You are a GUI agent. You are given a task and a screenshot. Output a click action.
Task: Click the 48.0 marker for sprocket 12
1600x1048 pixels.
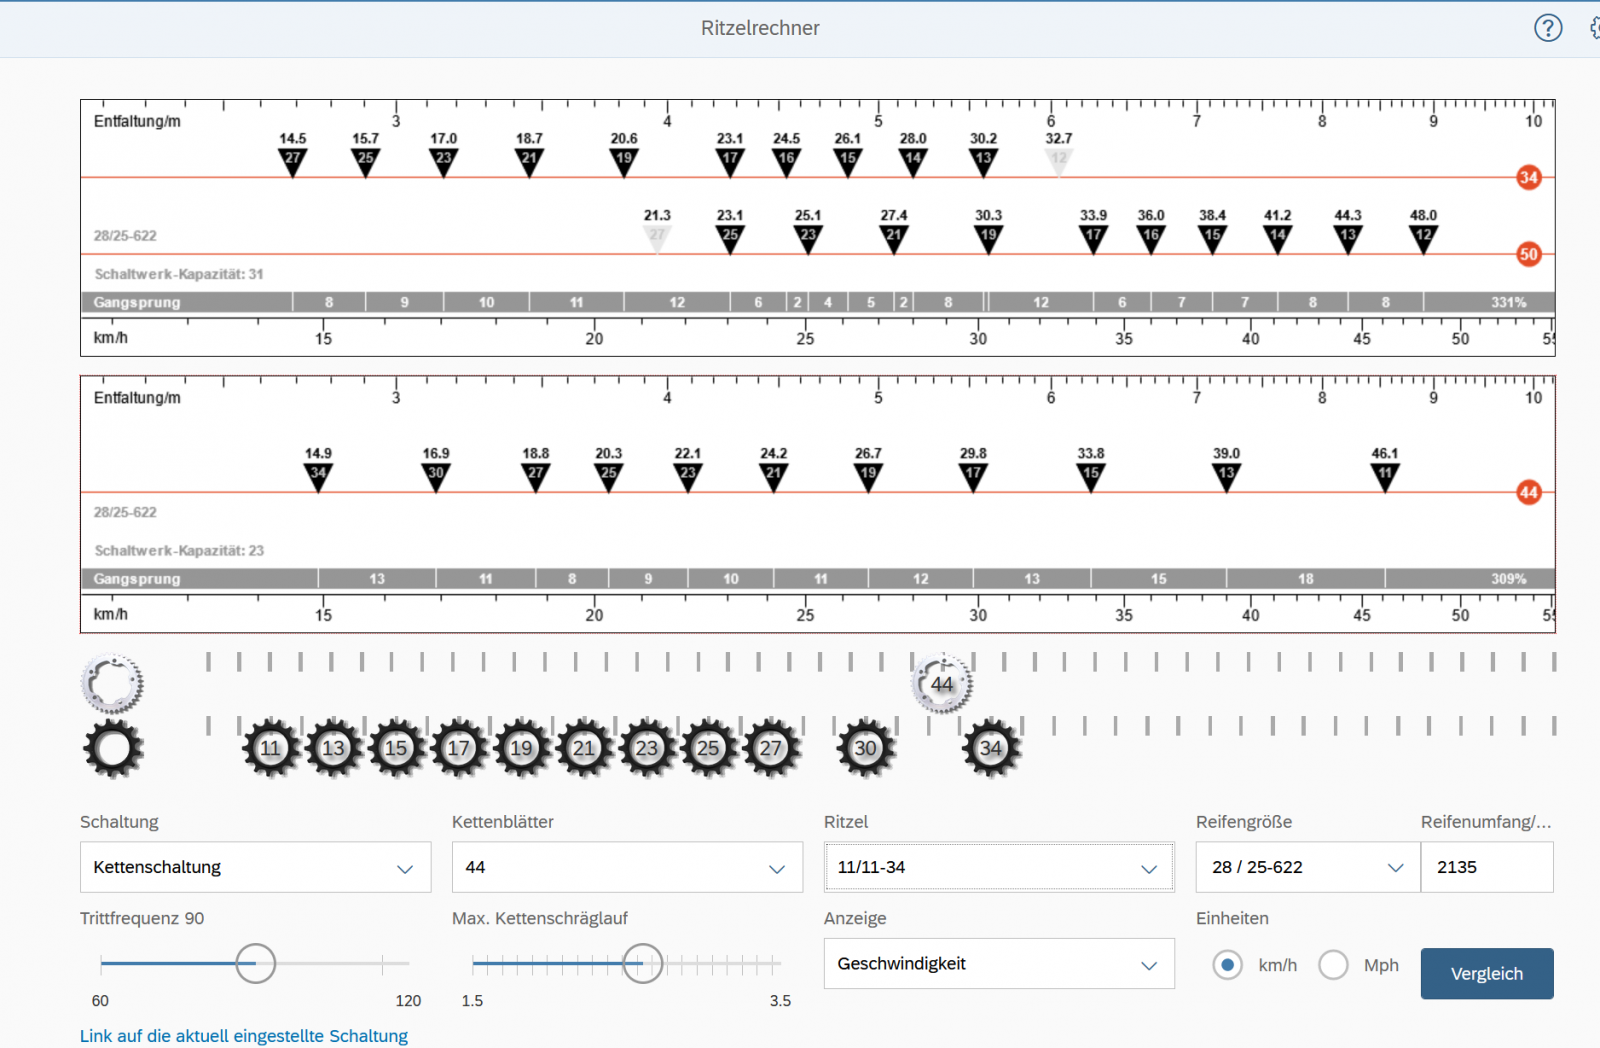tap(1423, 238)
